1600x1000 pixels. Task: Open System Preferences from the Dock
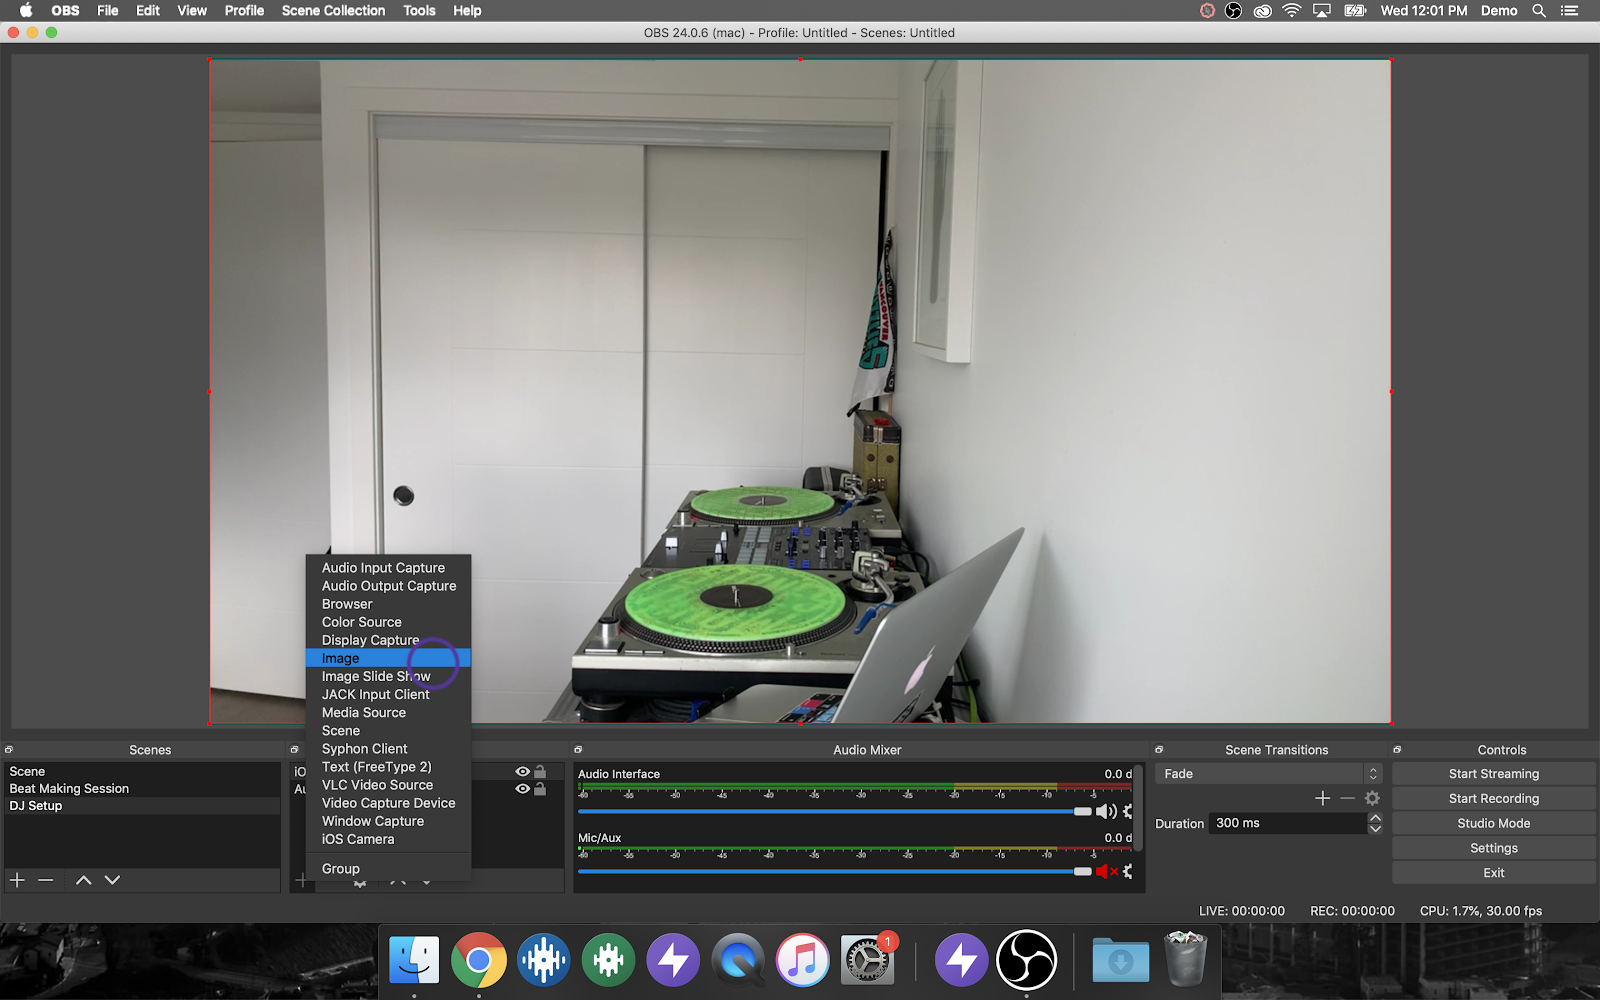867,960
